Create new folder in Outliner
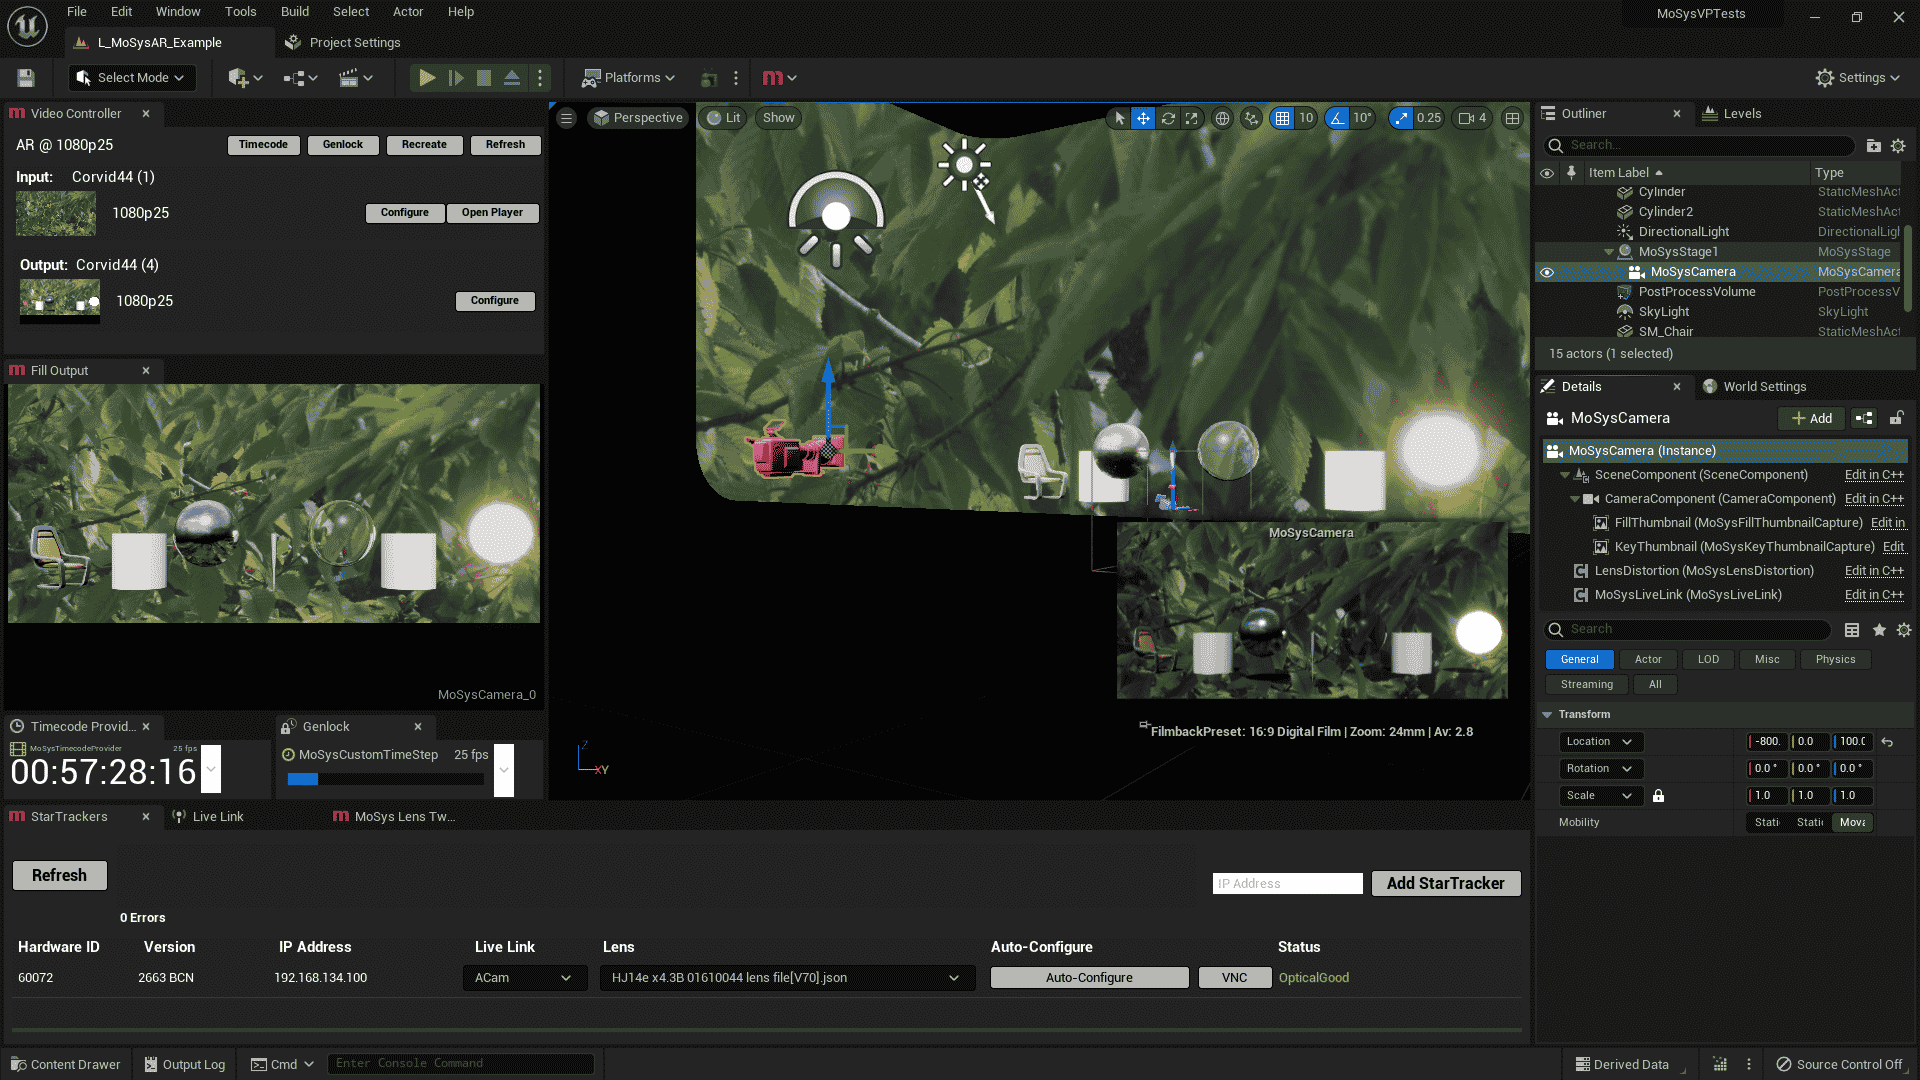This screenshot has width=1920, height=1080. [1874, 146]
